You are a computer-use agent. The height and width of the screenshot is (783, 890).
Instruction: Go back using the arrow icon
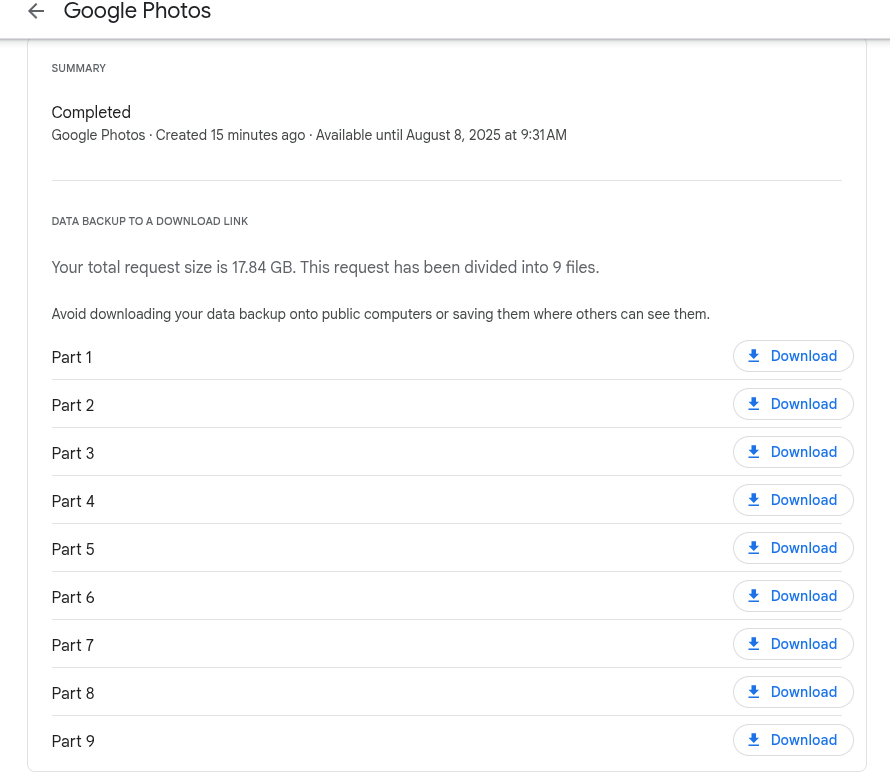coord(36,11)
